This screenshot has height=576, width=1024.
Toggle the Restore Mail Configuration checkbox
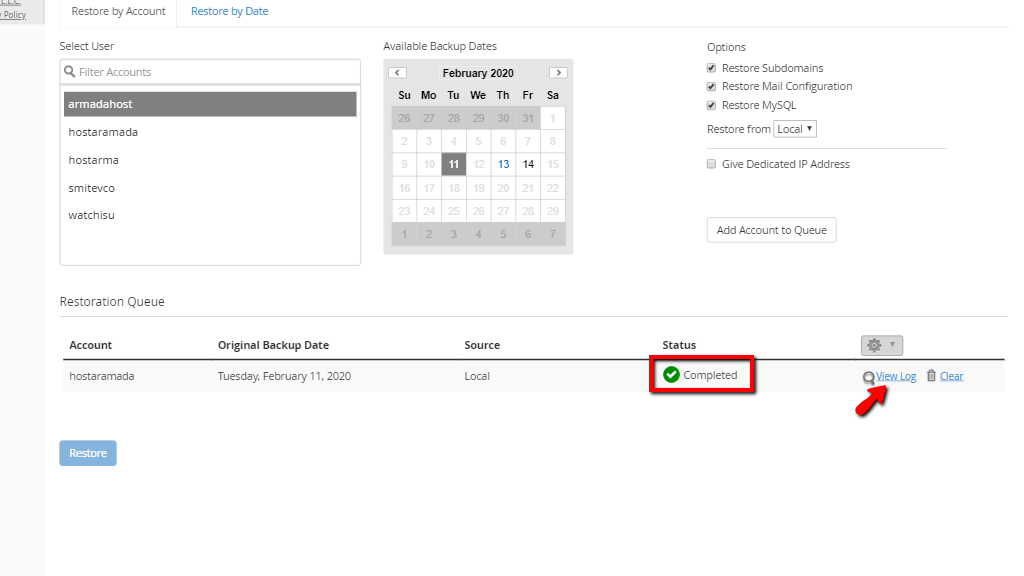click(x=711, y=86)
